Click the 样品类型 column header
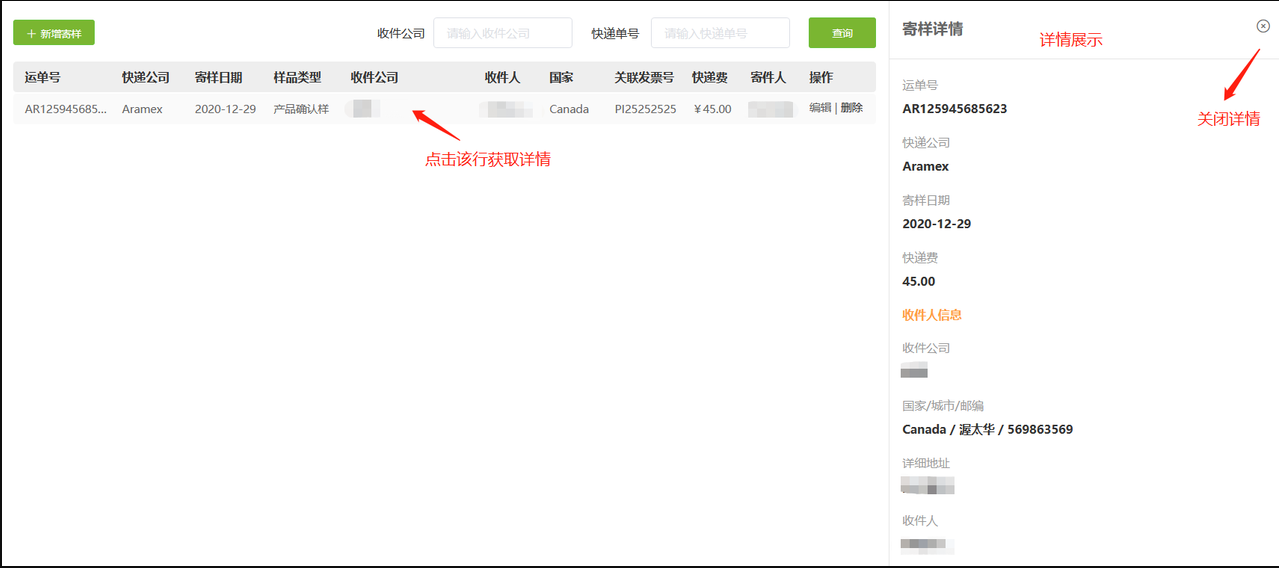The height and width of the screenshot is (568, 1279). coord(297,78)
